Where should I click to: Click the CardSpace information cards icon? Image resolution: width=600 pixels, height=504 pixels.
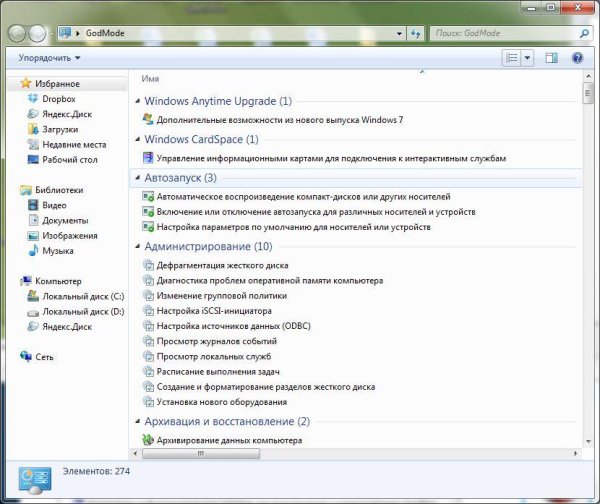tap(148, 158)
